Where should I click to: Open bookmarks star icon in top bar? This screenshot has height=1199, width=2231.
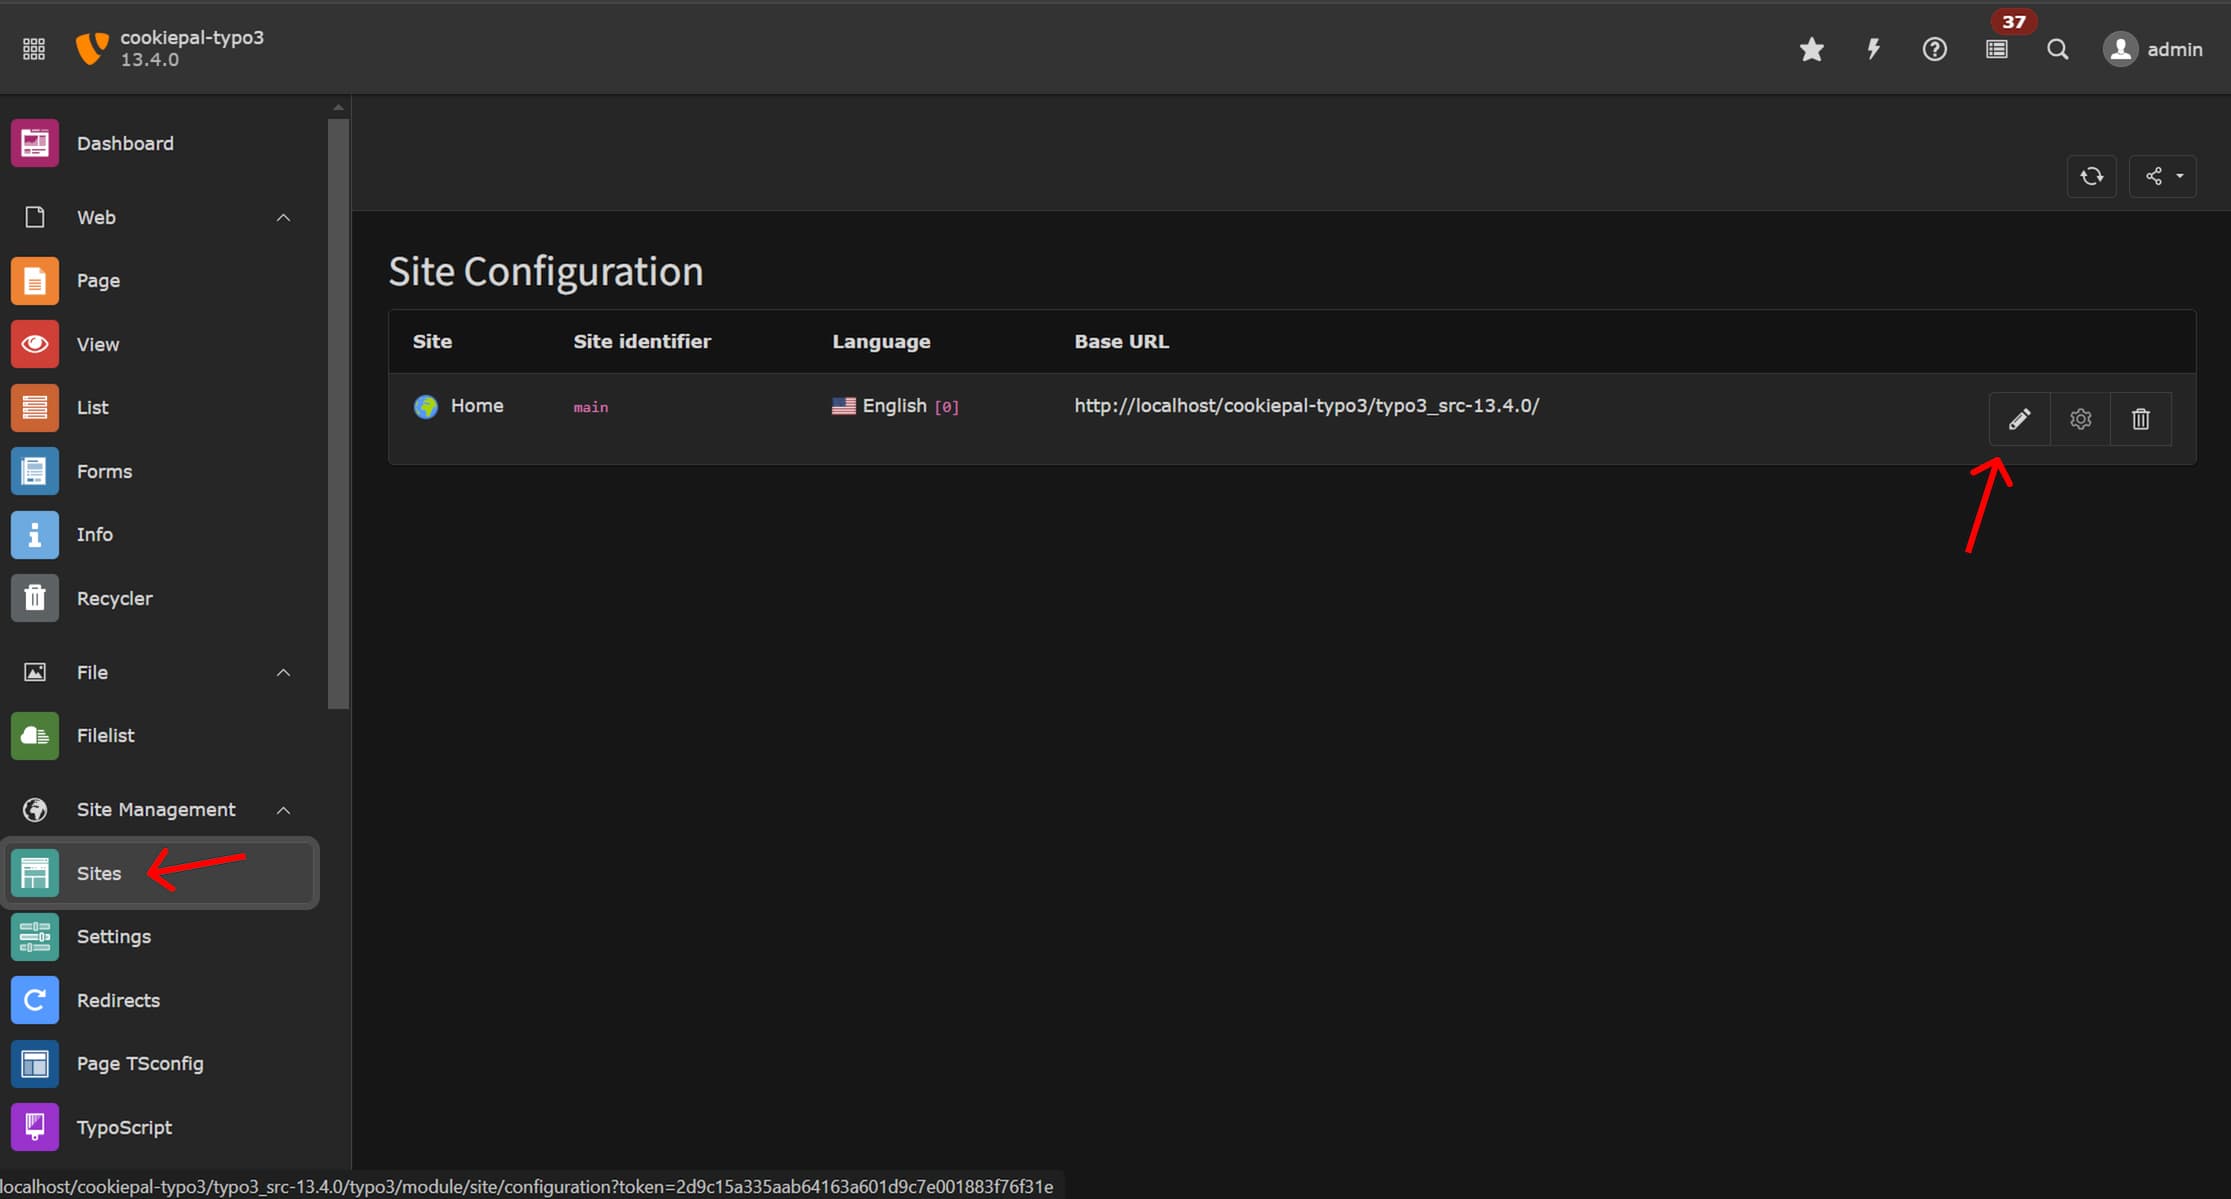(1811, 49)
